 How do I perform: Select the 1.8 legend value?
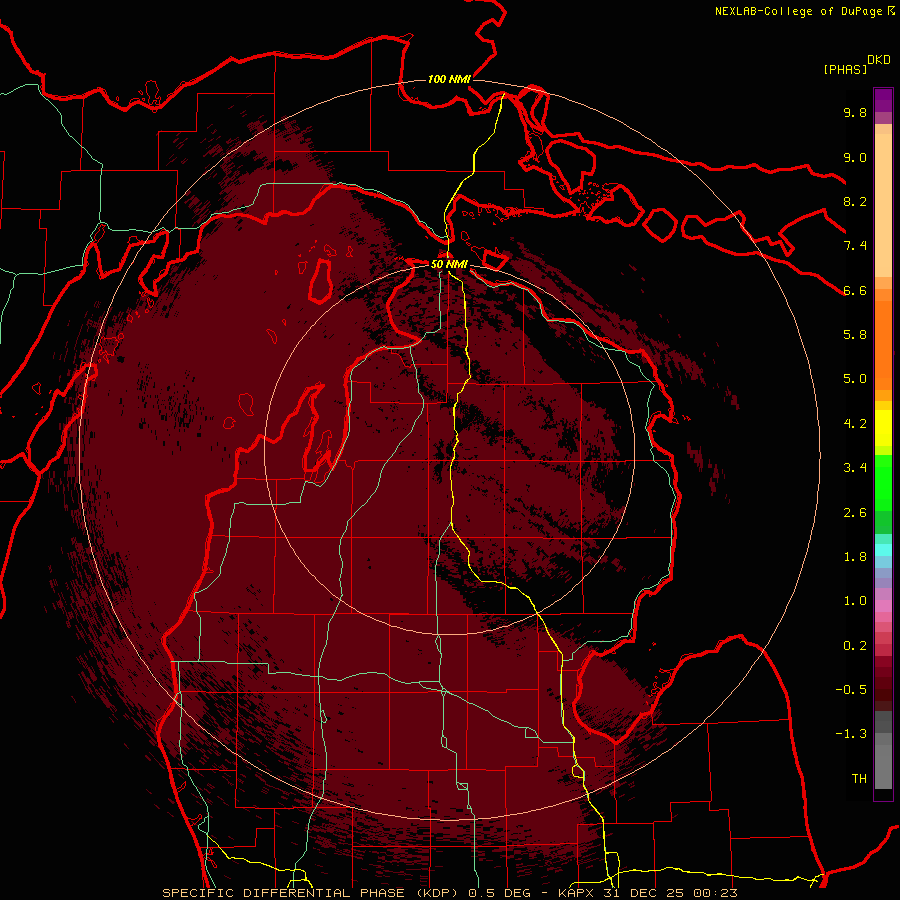tap(855, 557)
